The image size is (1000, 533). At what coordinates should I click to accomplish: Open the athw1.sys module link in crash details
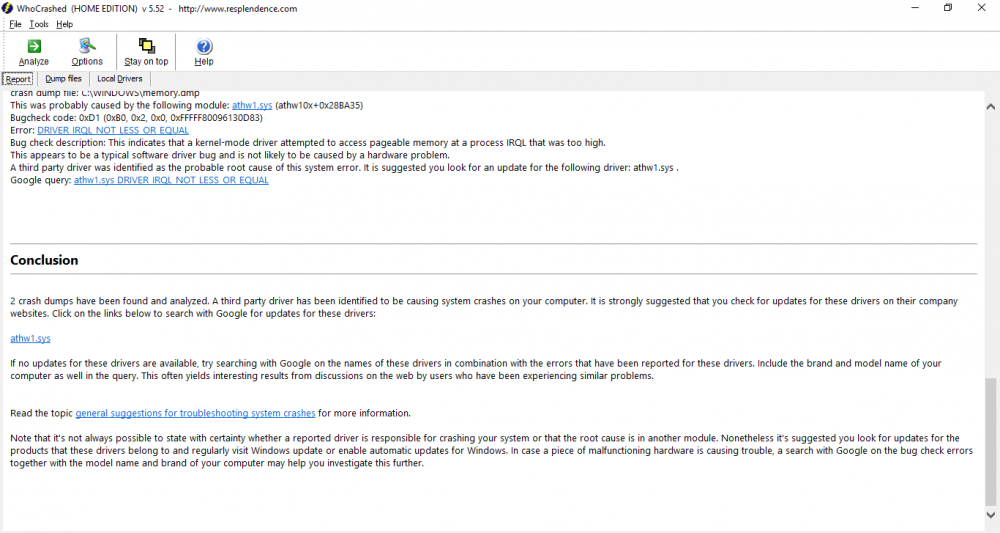[251, 105]
